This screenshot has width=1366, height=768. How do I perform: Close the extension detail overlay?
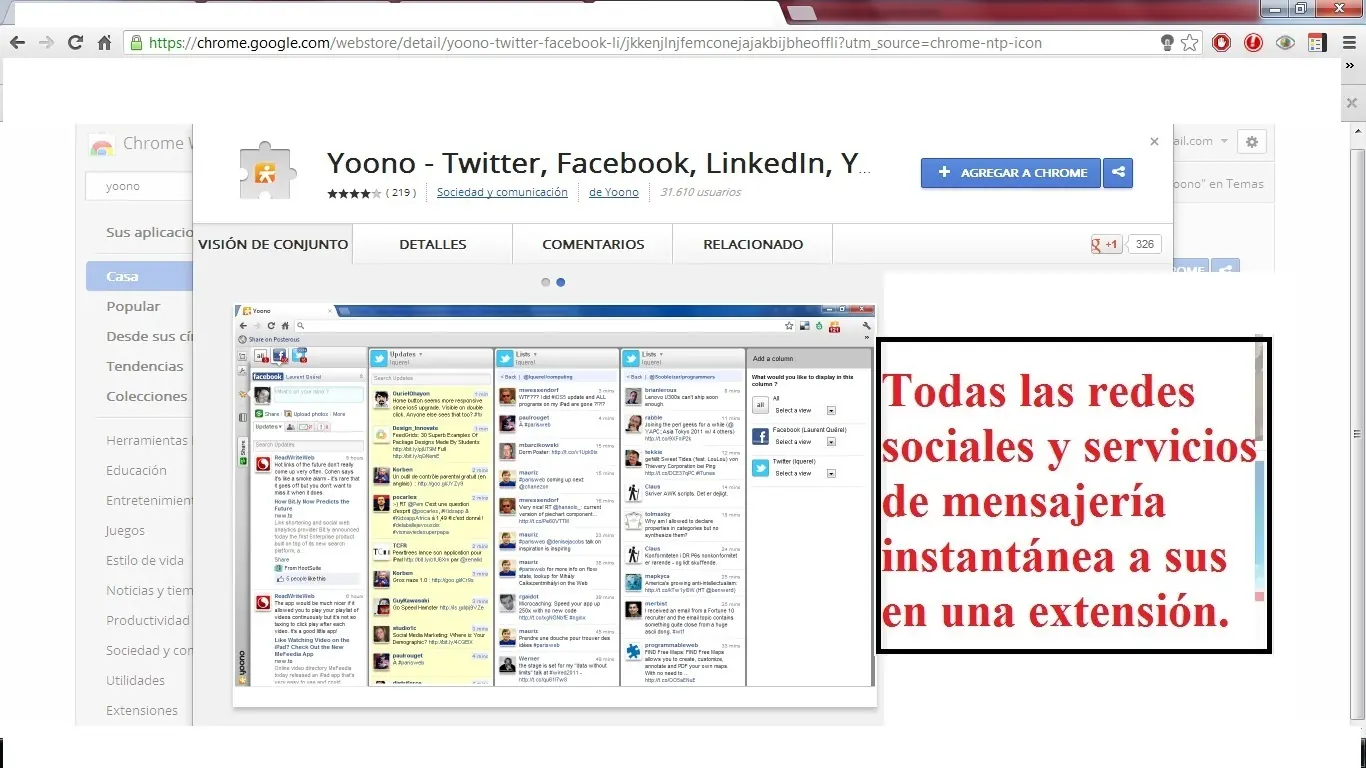[x=1154, y=142]
